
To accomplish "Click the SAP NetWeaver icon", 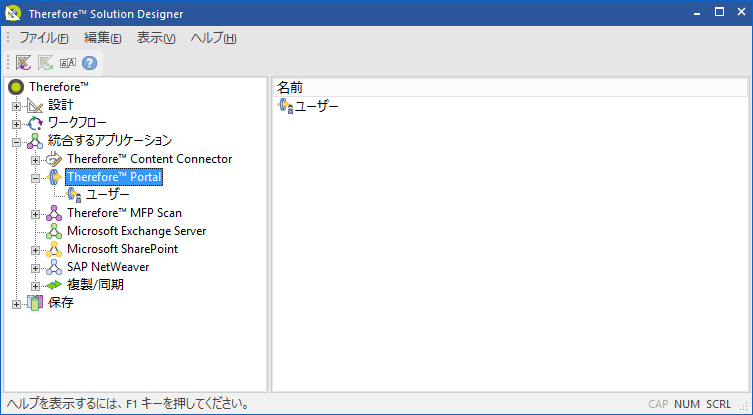I will click(x=54, y=267).
